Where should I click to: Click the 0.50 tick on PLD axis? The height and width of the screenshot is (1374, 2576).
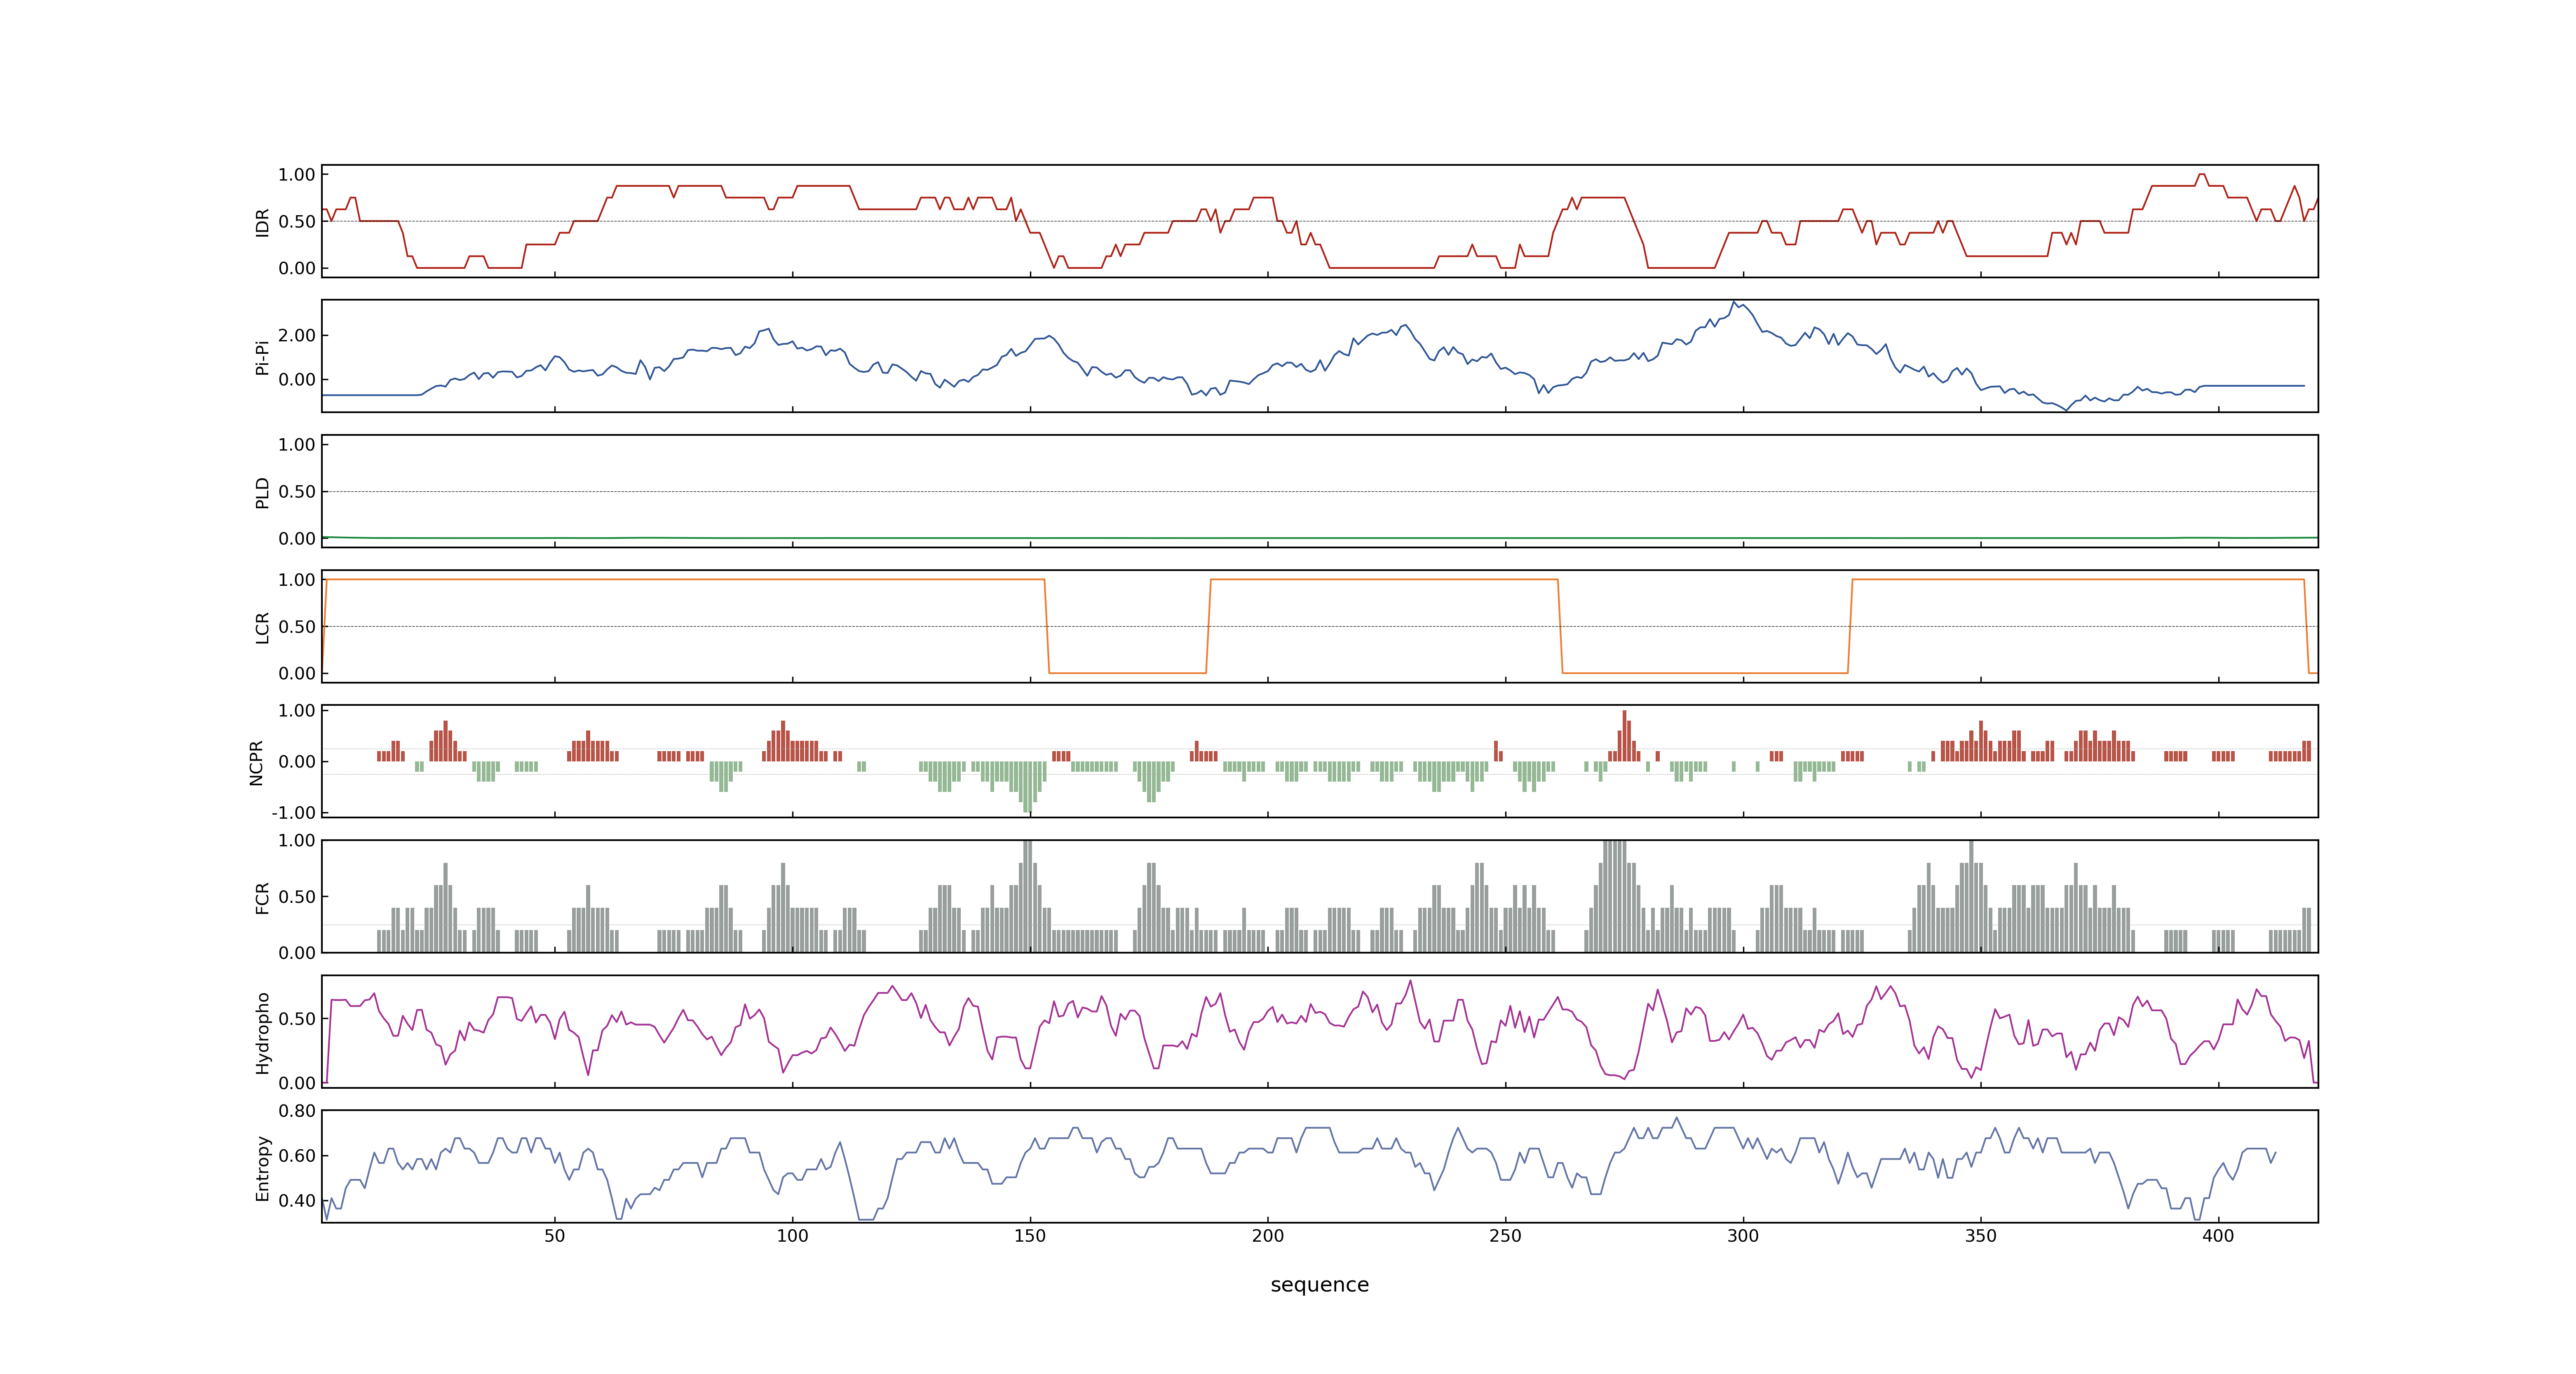[297, 491]
